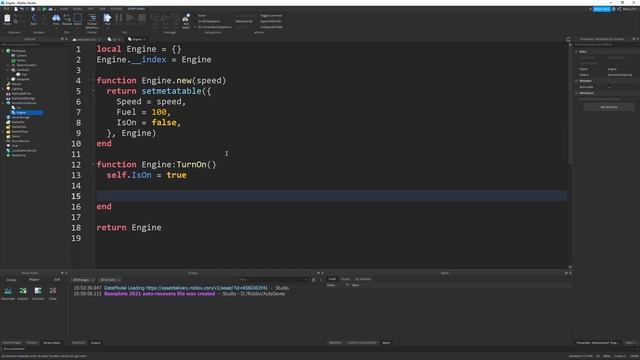Open the FILE menu
640x360 pixels.
[6, 9]
